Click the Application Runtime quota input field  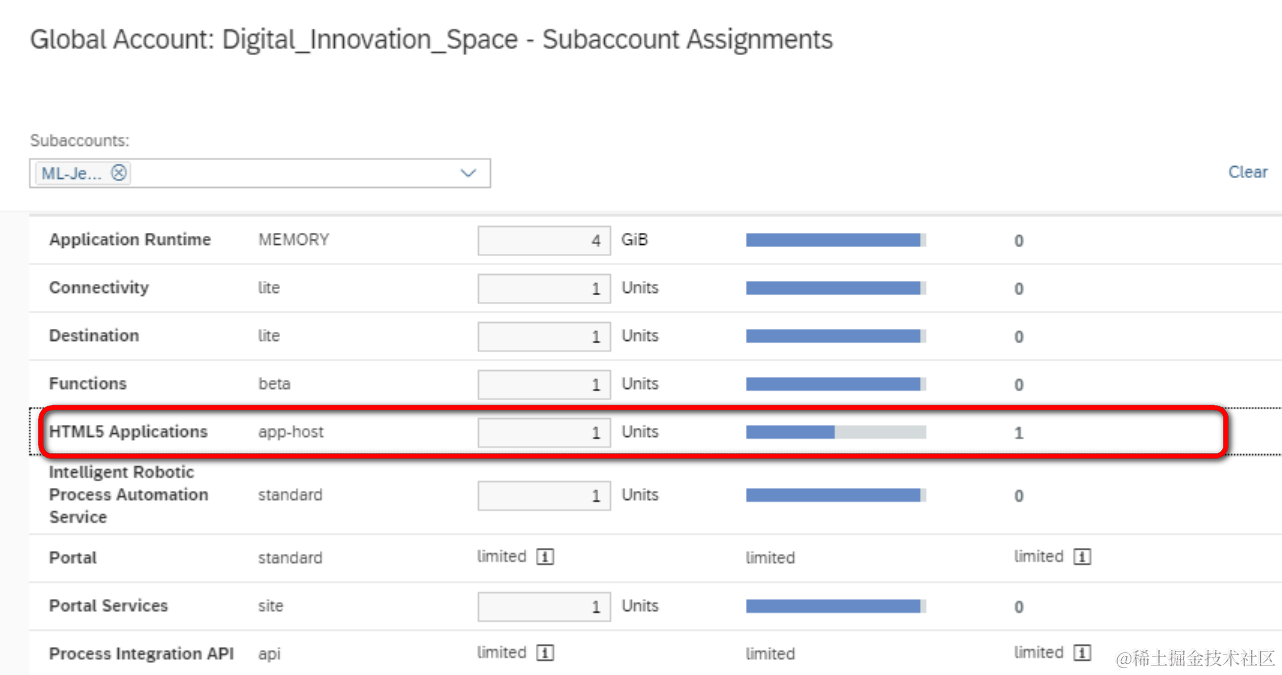543,241
